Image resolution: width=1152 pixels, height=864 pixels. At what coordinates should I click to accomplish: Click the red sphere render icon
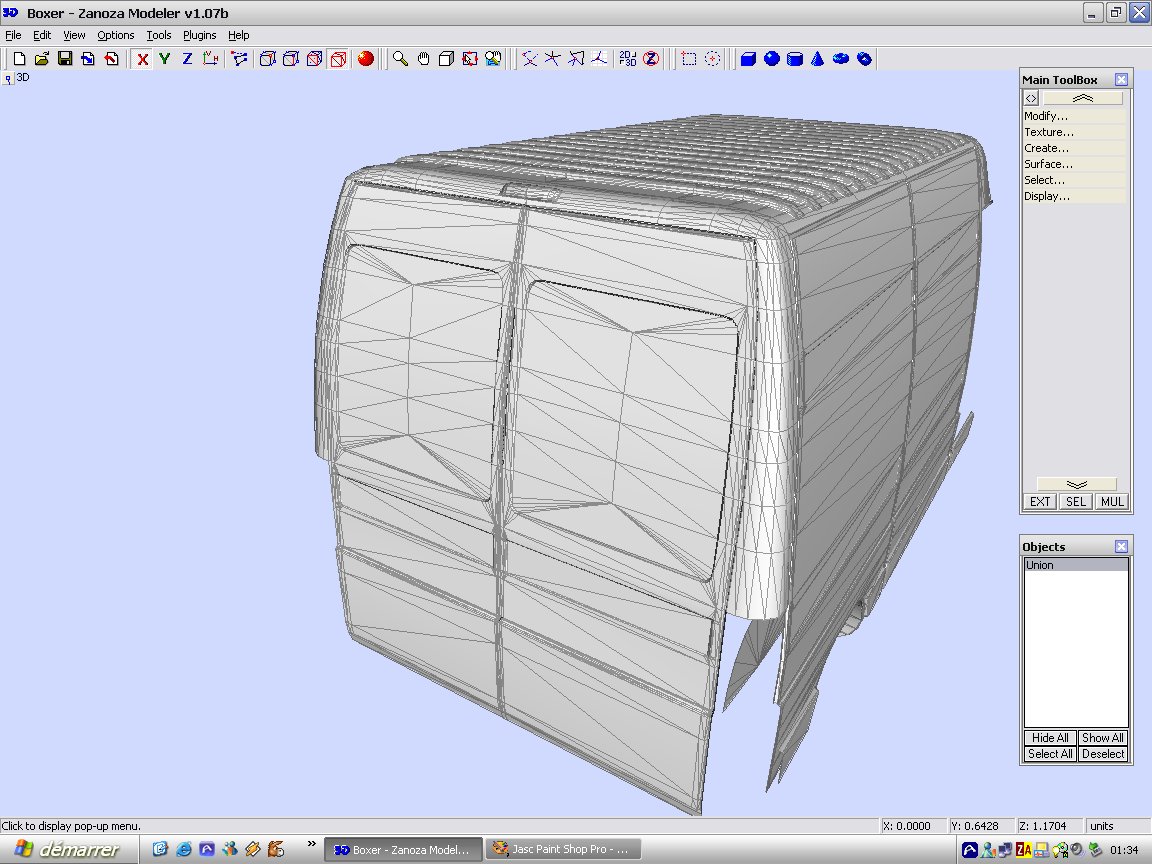(366, 59)
